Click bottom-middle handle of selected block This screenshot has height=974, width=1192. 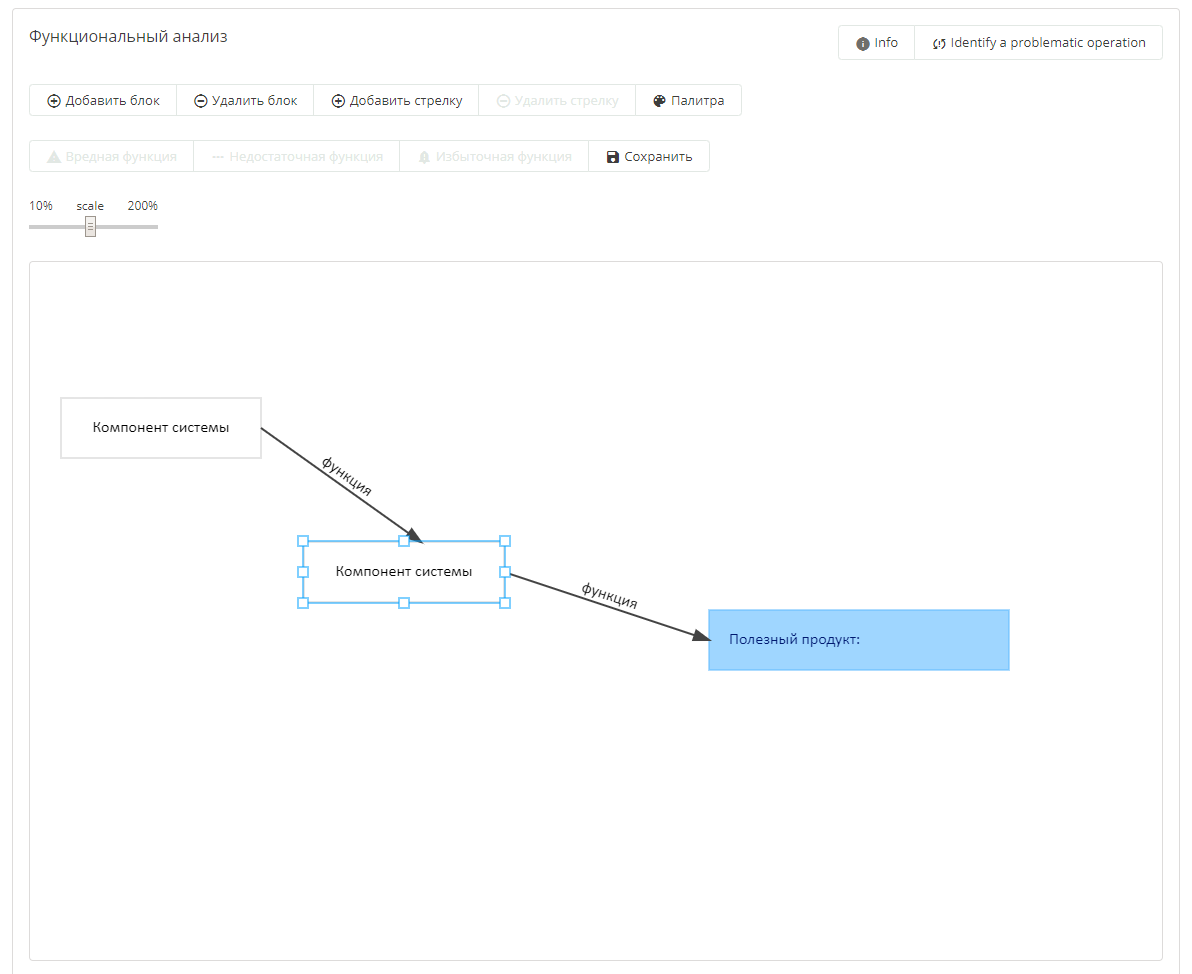[404, 603]
